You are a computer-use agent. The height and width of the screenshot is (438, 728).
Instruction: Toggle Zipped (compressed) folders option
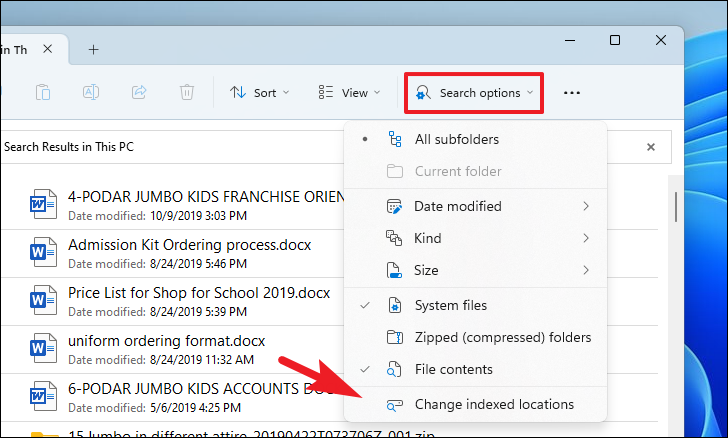click(475, 337)
